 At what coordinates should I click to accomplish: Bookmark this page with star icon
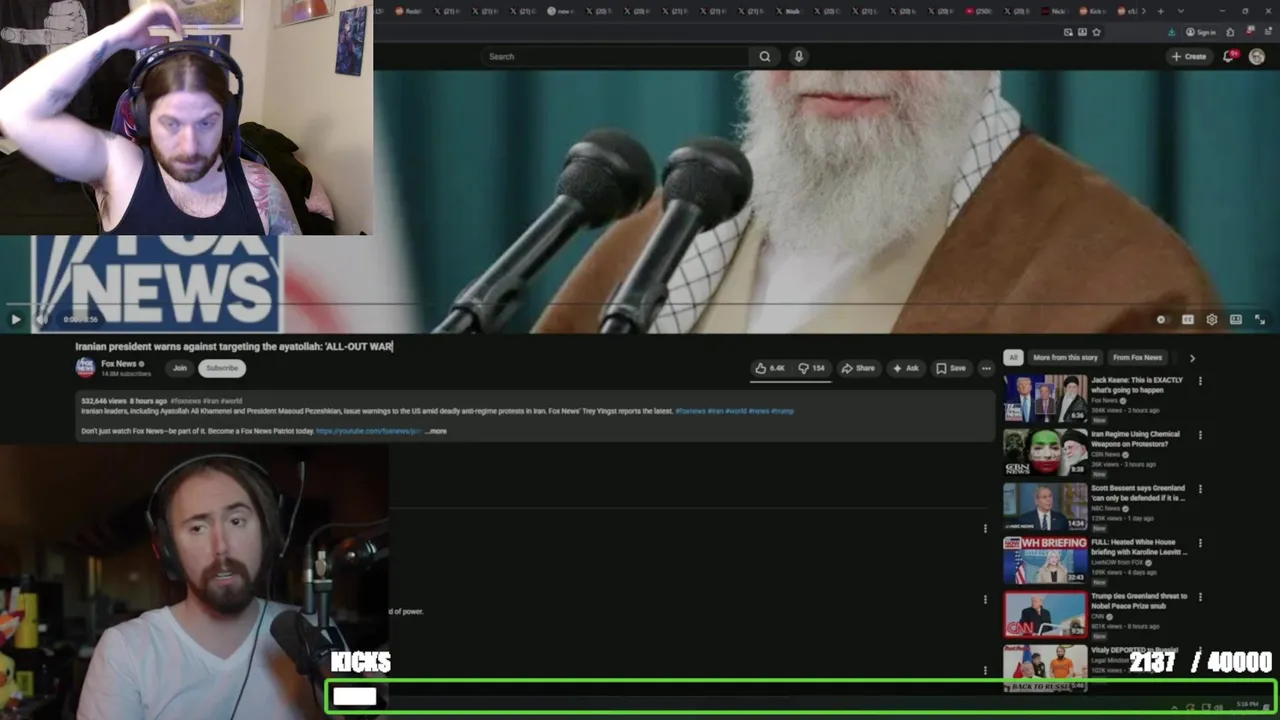[x=1096, y=32]
